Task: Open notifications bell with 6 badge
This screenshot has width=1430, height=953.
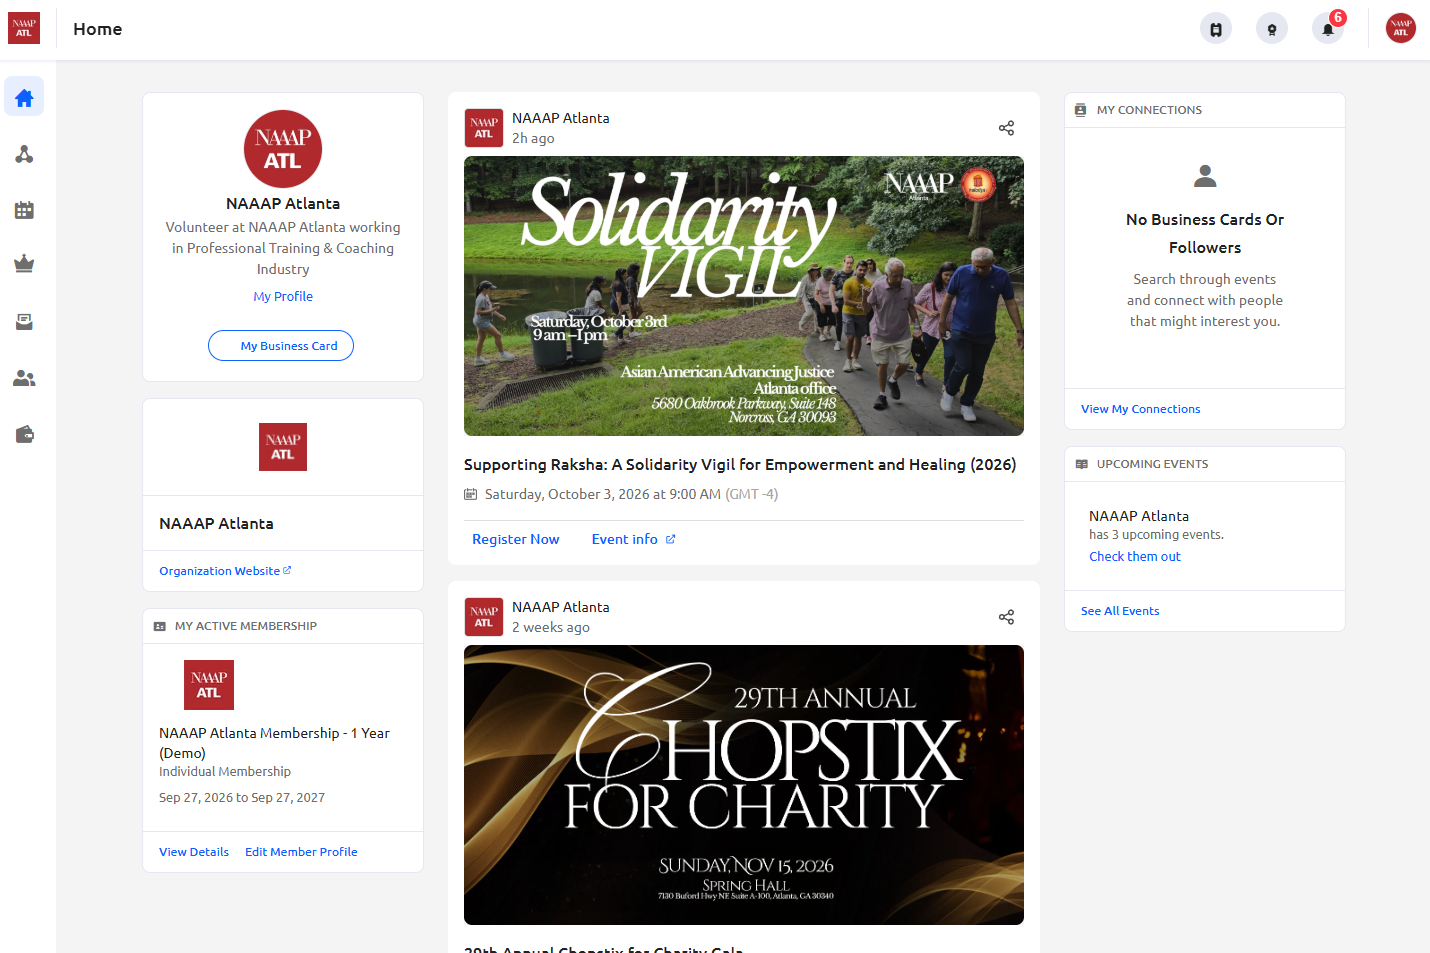Action: (x=1328, y=29)
